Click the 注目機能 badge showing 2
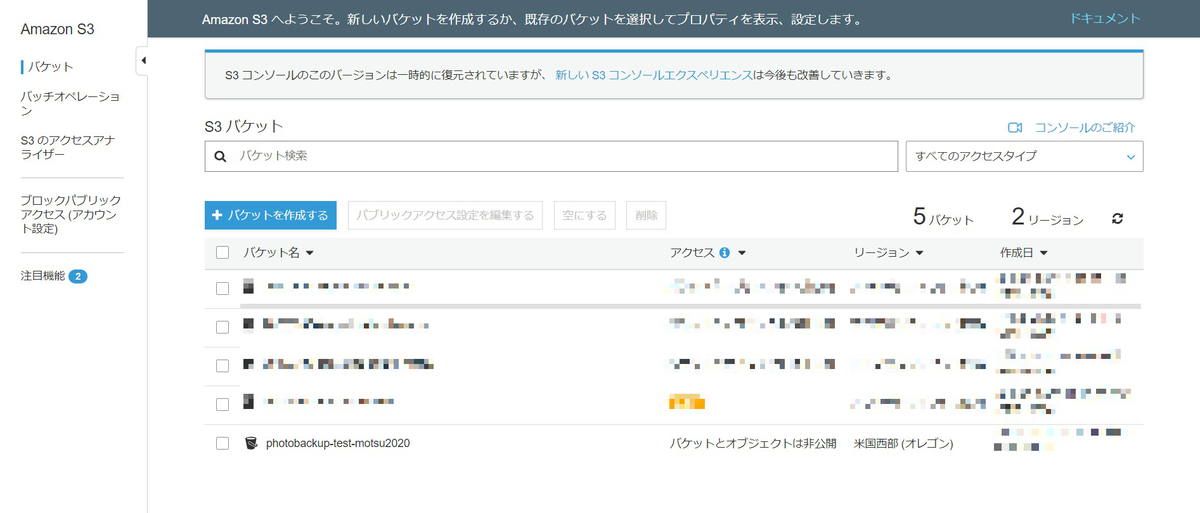This screenshot has width=1200, height=513. coord(78,275)
